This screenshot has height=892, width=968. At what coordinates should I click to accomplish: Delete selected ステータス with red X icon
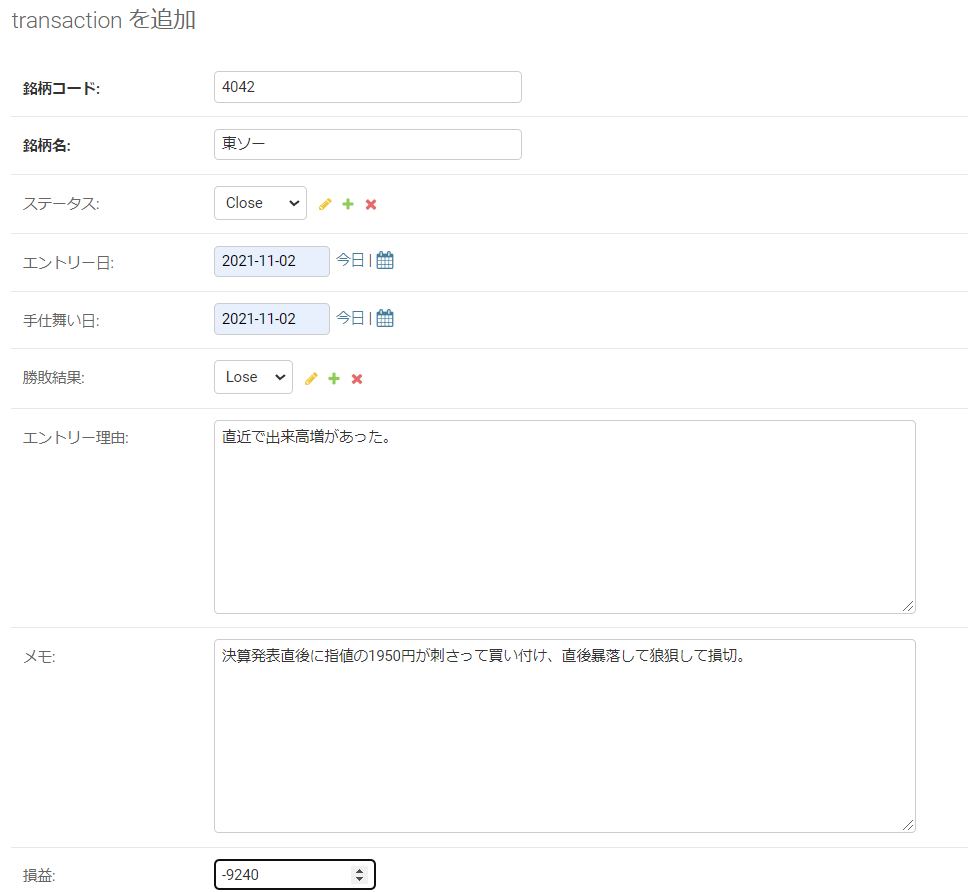371,204
